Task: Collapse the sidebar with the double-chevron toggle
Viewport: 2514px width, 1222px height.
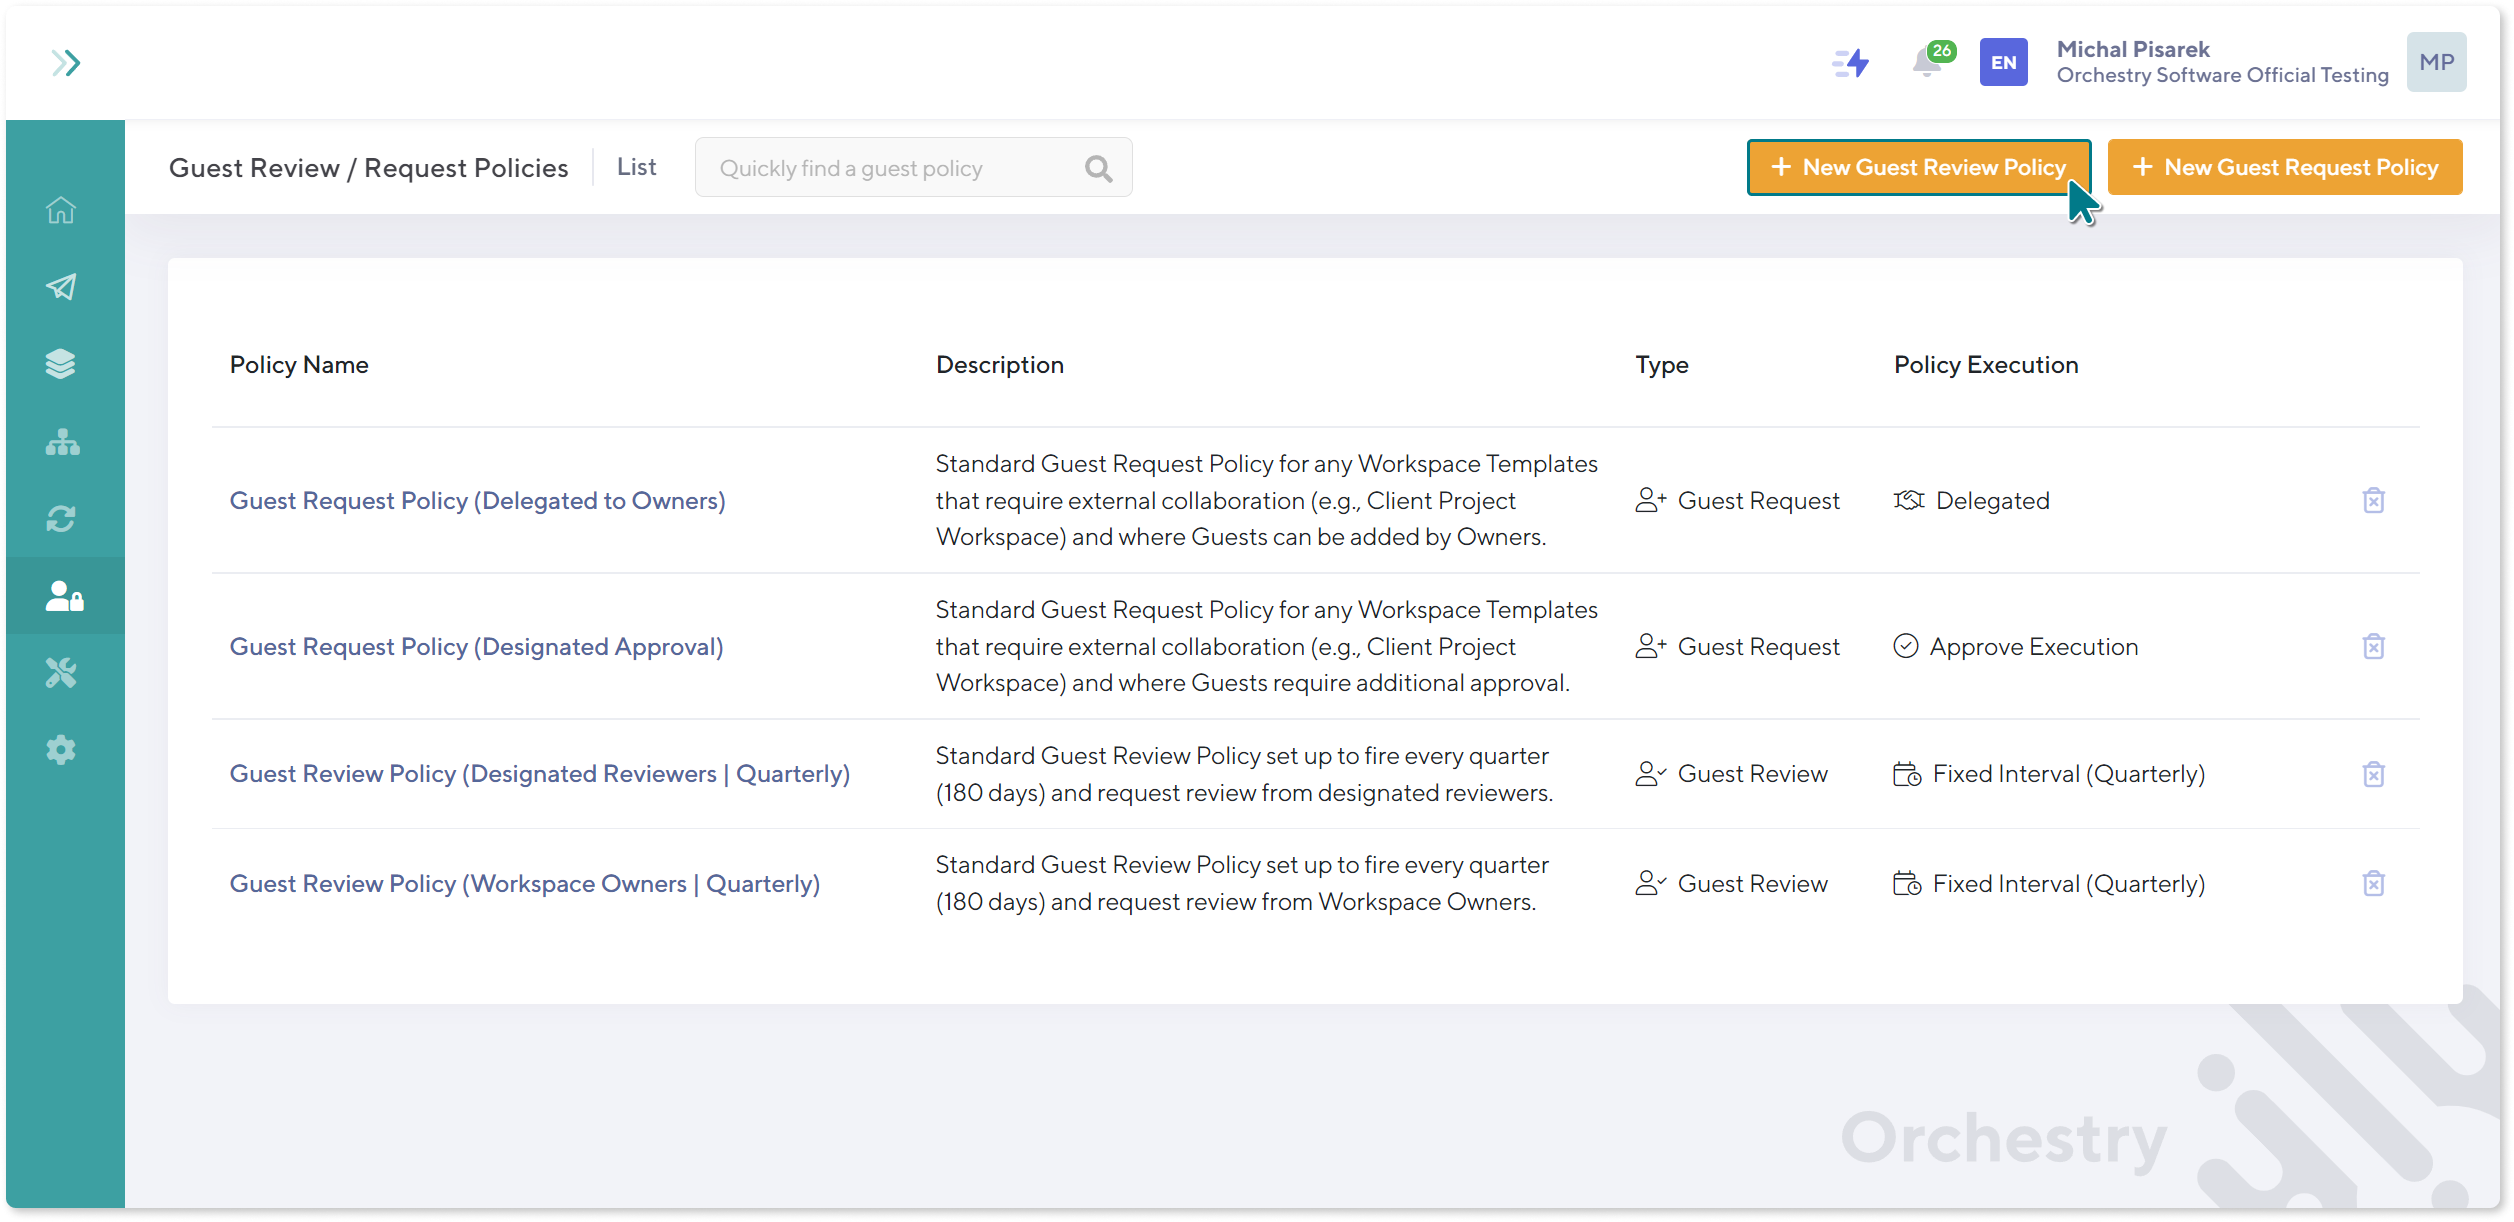Action: pos(66,63)
